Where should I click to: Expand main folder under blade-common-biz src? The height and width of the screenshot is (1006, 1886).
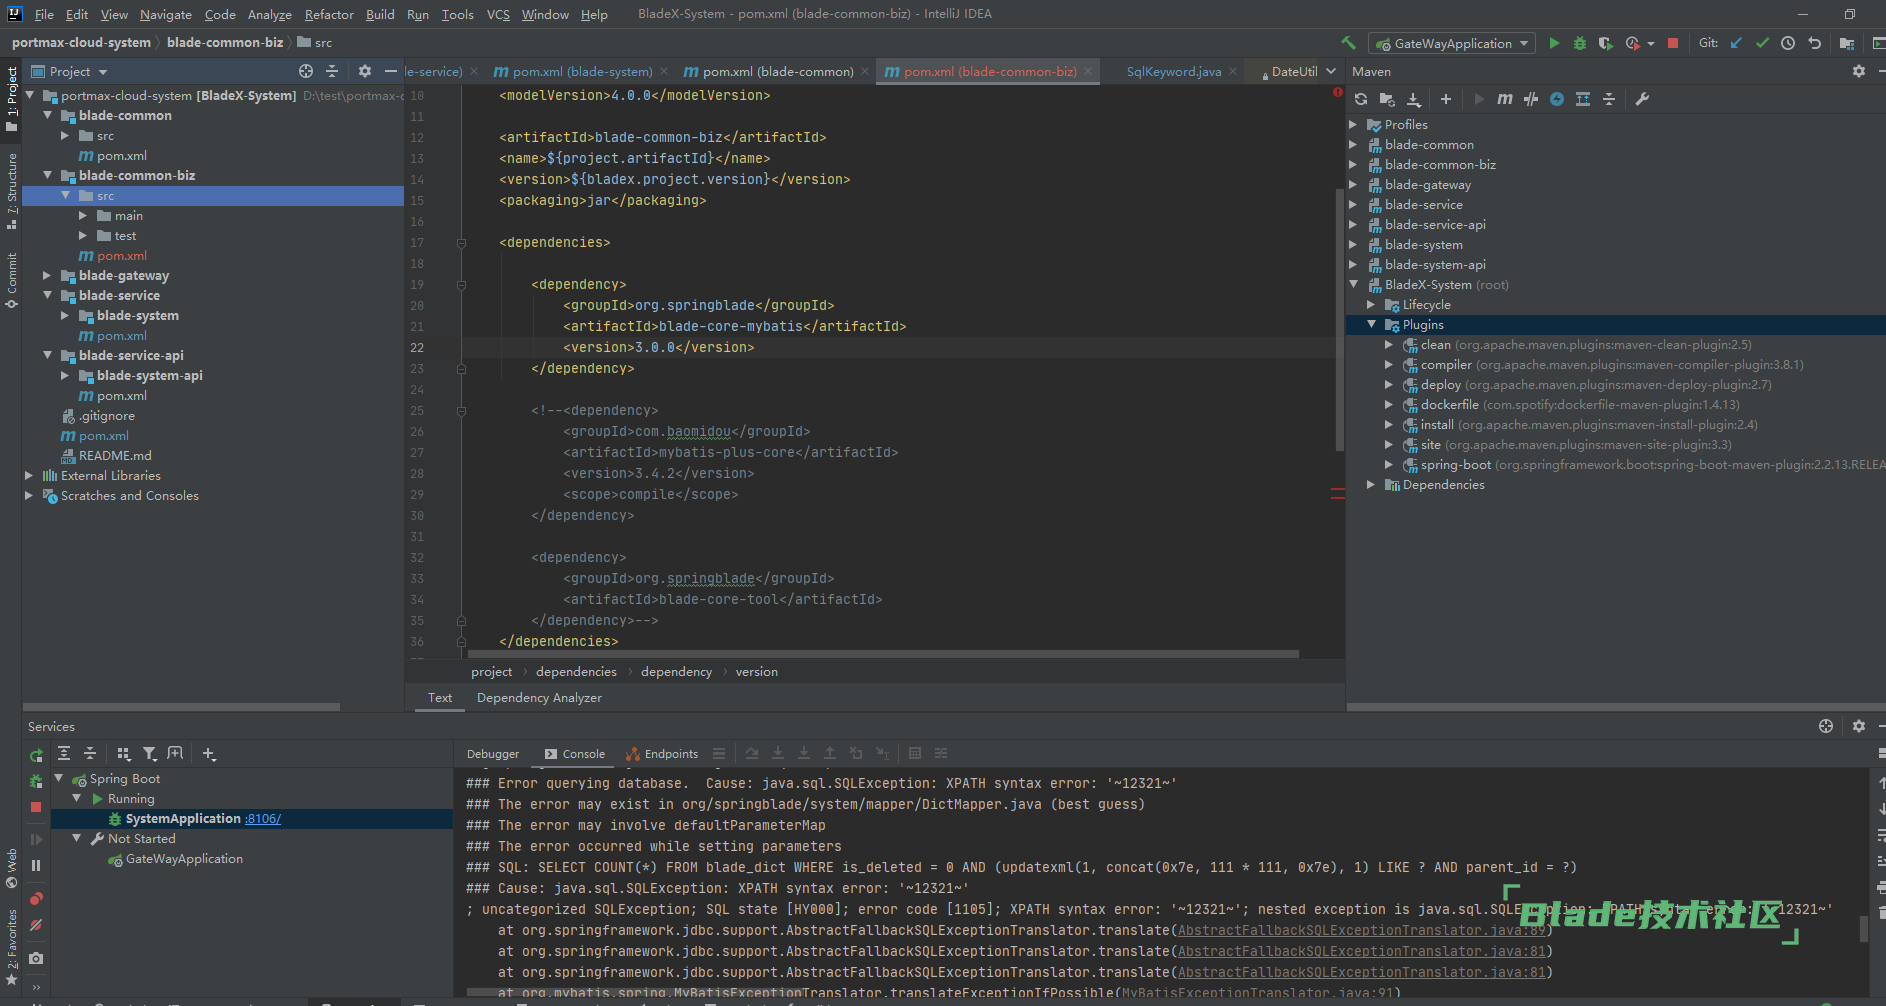point(83,215)
